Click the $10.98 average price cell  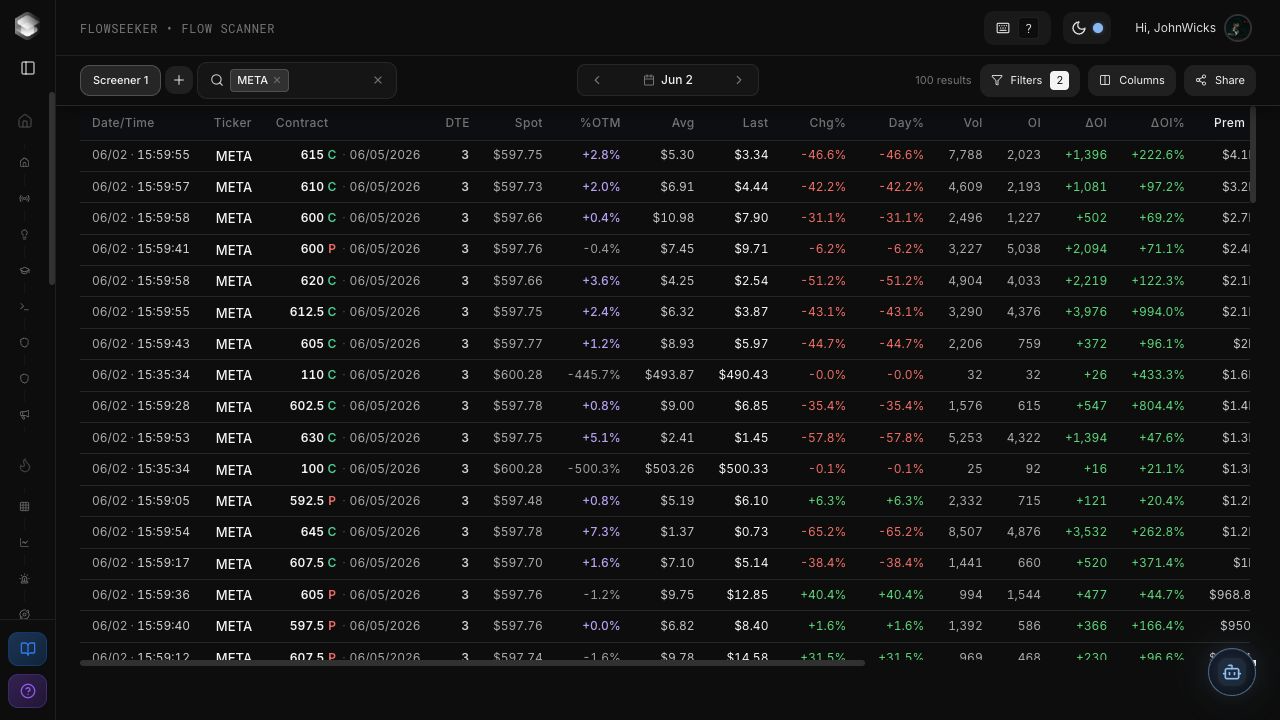(x=673, y=218)
